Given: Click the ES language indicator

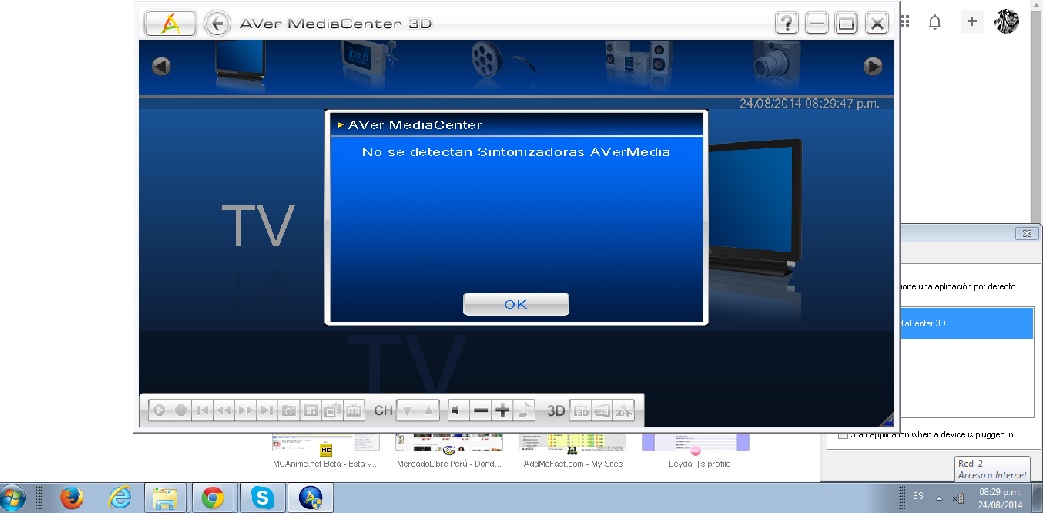Looking at the screenshot, I should (919, 496).
